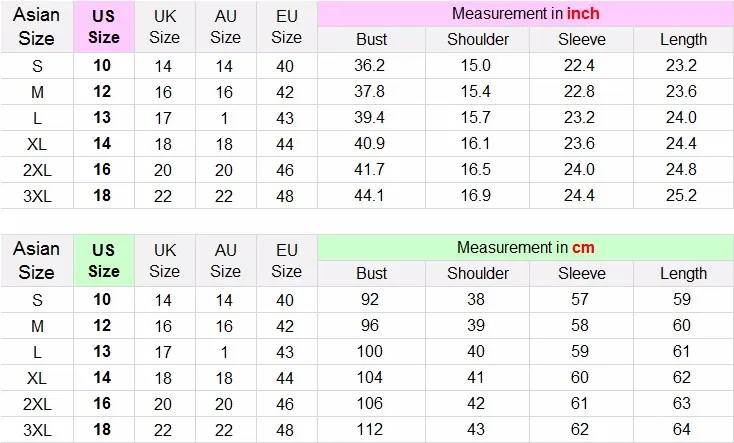Select the 15.4 shoulder value
Image resolution: width=734 pixels, height=443 pixels.
[477, 92]
